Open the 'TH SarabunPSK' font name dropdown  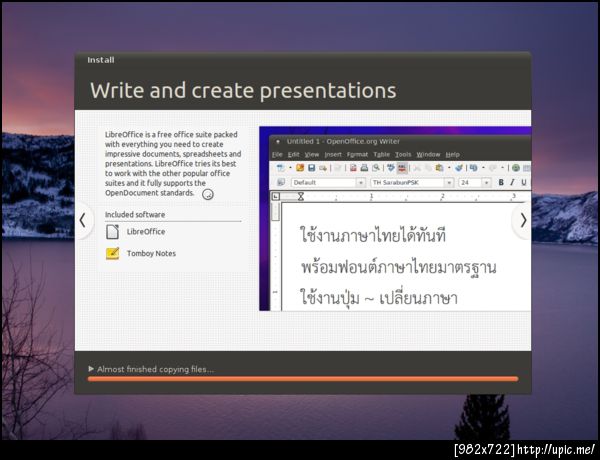pos(449,183)
